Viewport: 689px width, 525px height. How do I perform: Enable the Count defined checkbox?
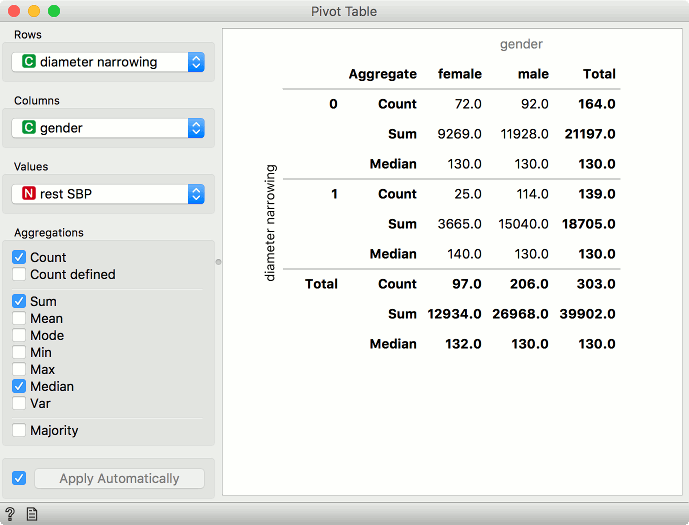click(x=20, y=275)
